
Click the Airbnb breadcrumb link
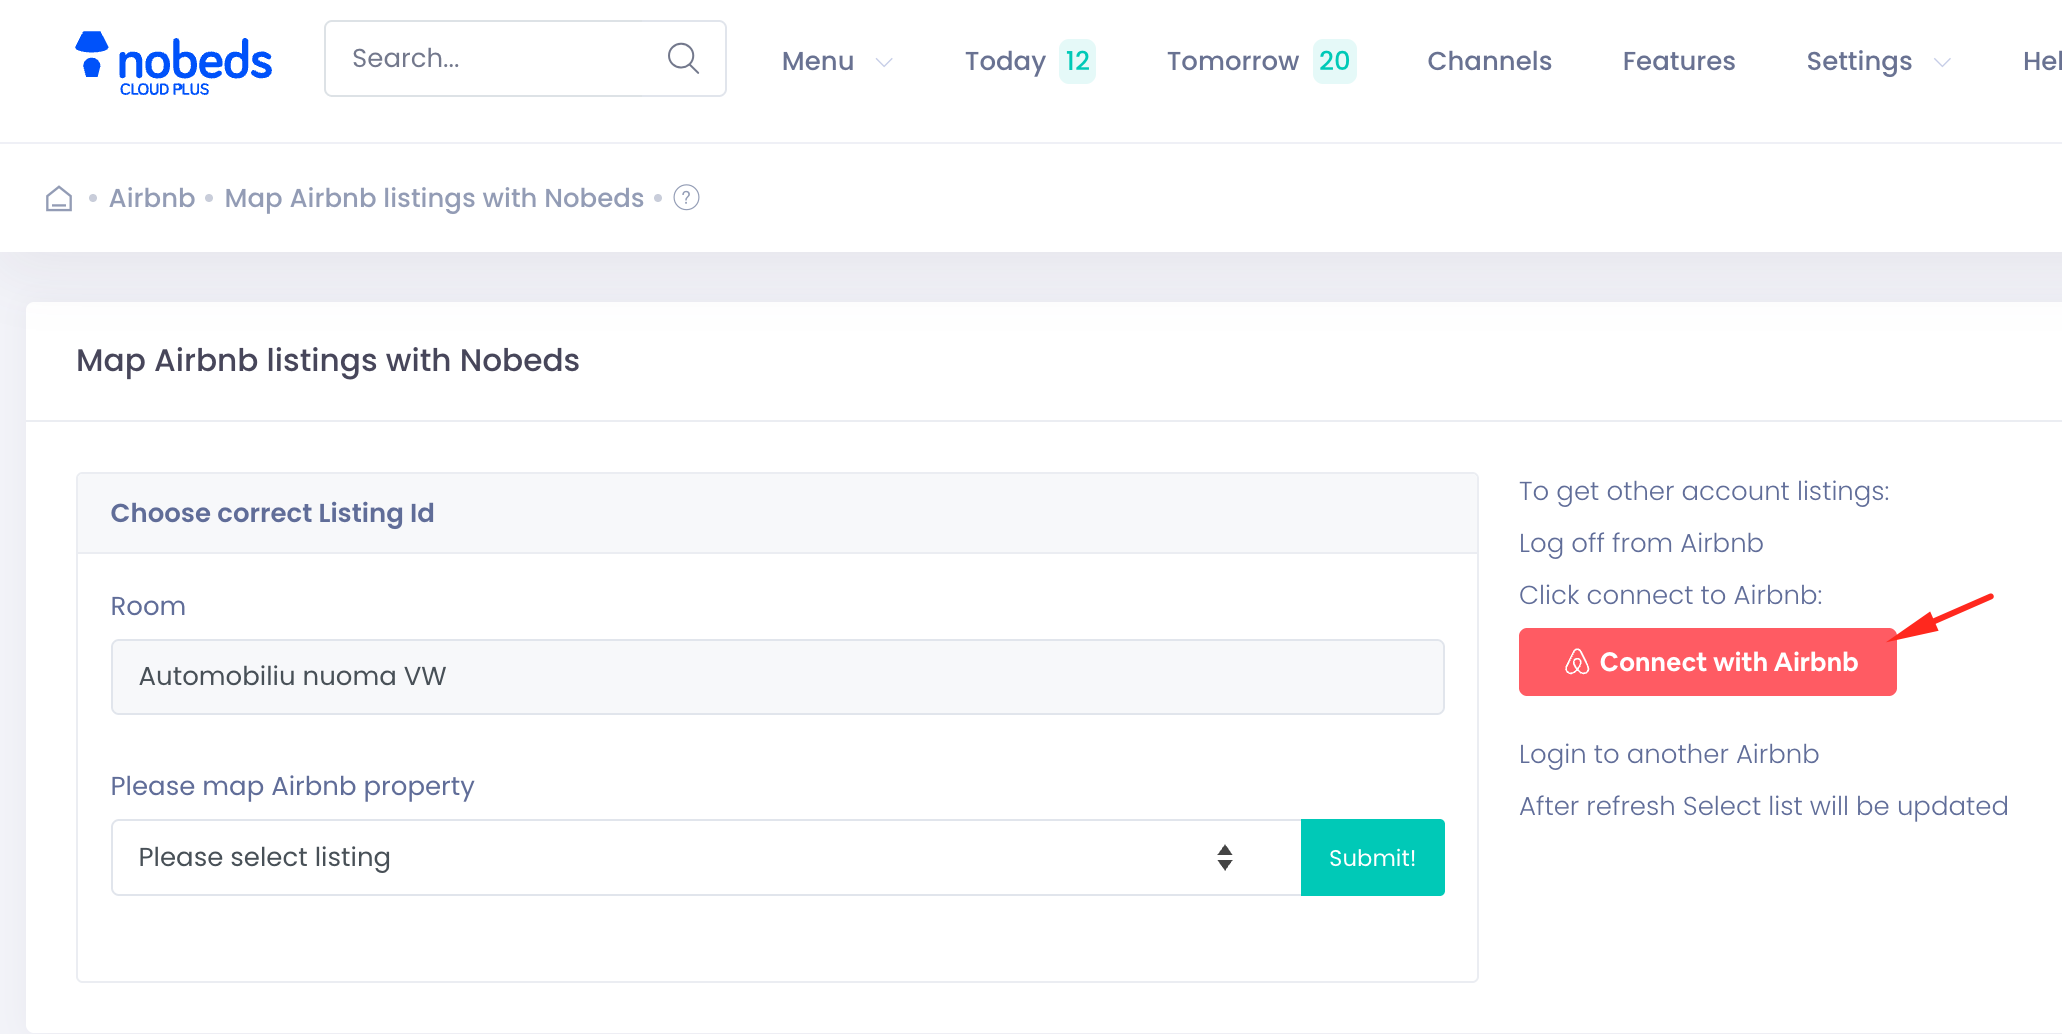(152, 198)
